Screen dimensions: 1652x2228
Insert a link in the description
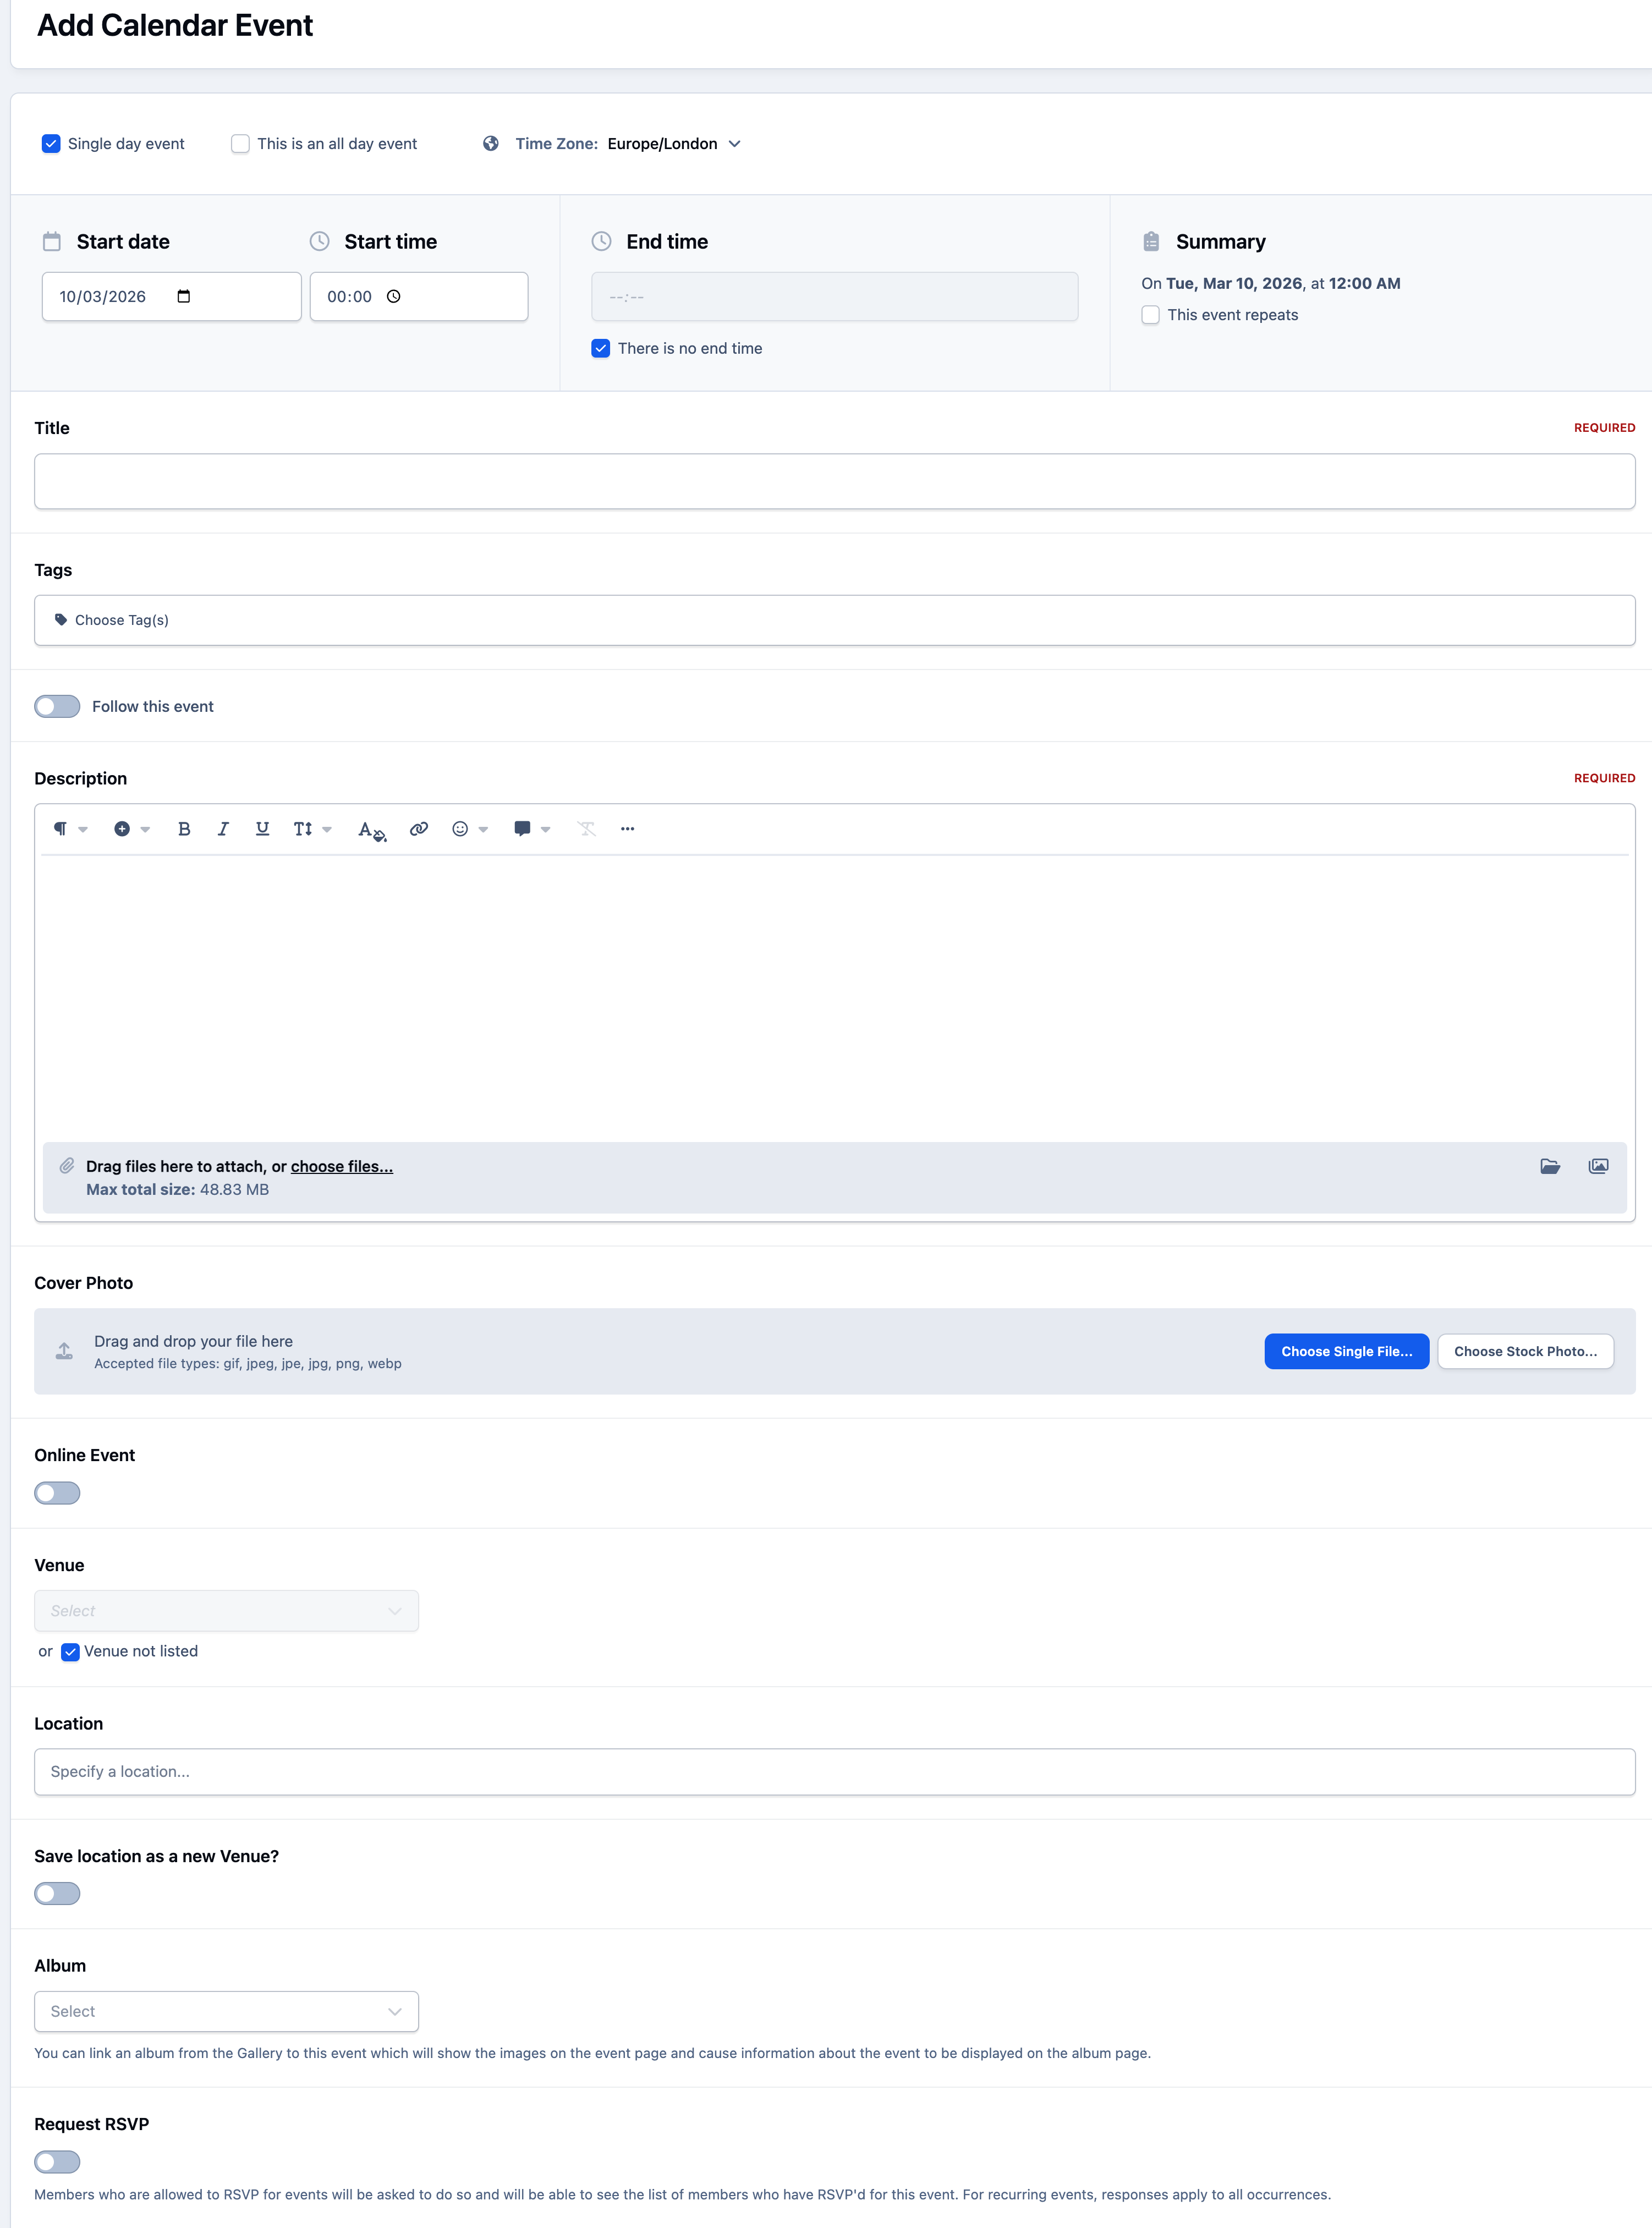(419, 829)
